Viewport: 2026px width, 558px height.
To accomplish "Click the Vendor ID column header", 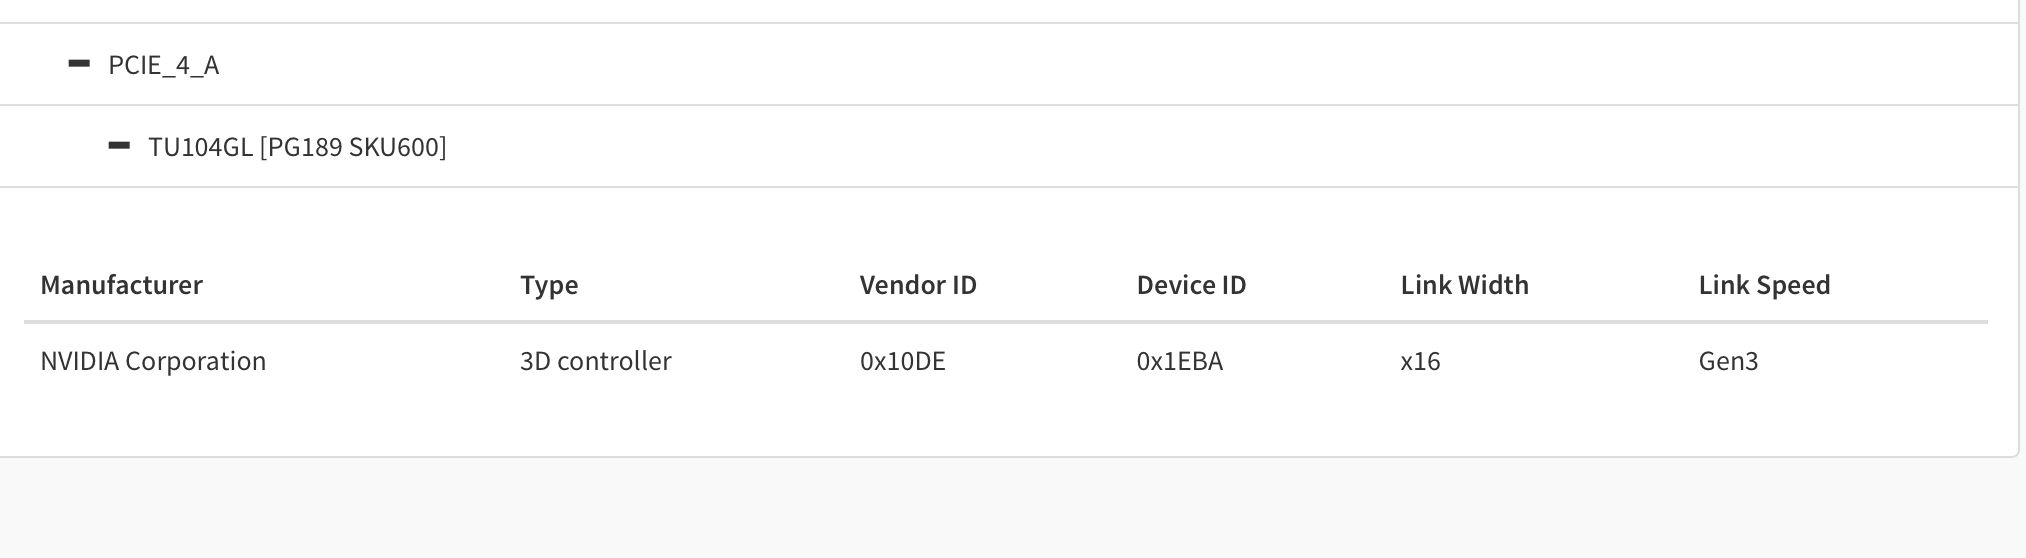I will pos(918,285).
